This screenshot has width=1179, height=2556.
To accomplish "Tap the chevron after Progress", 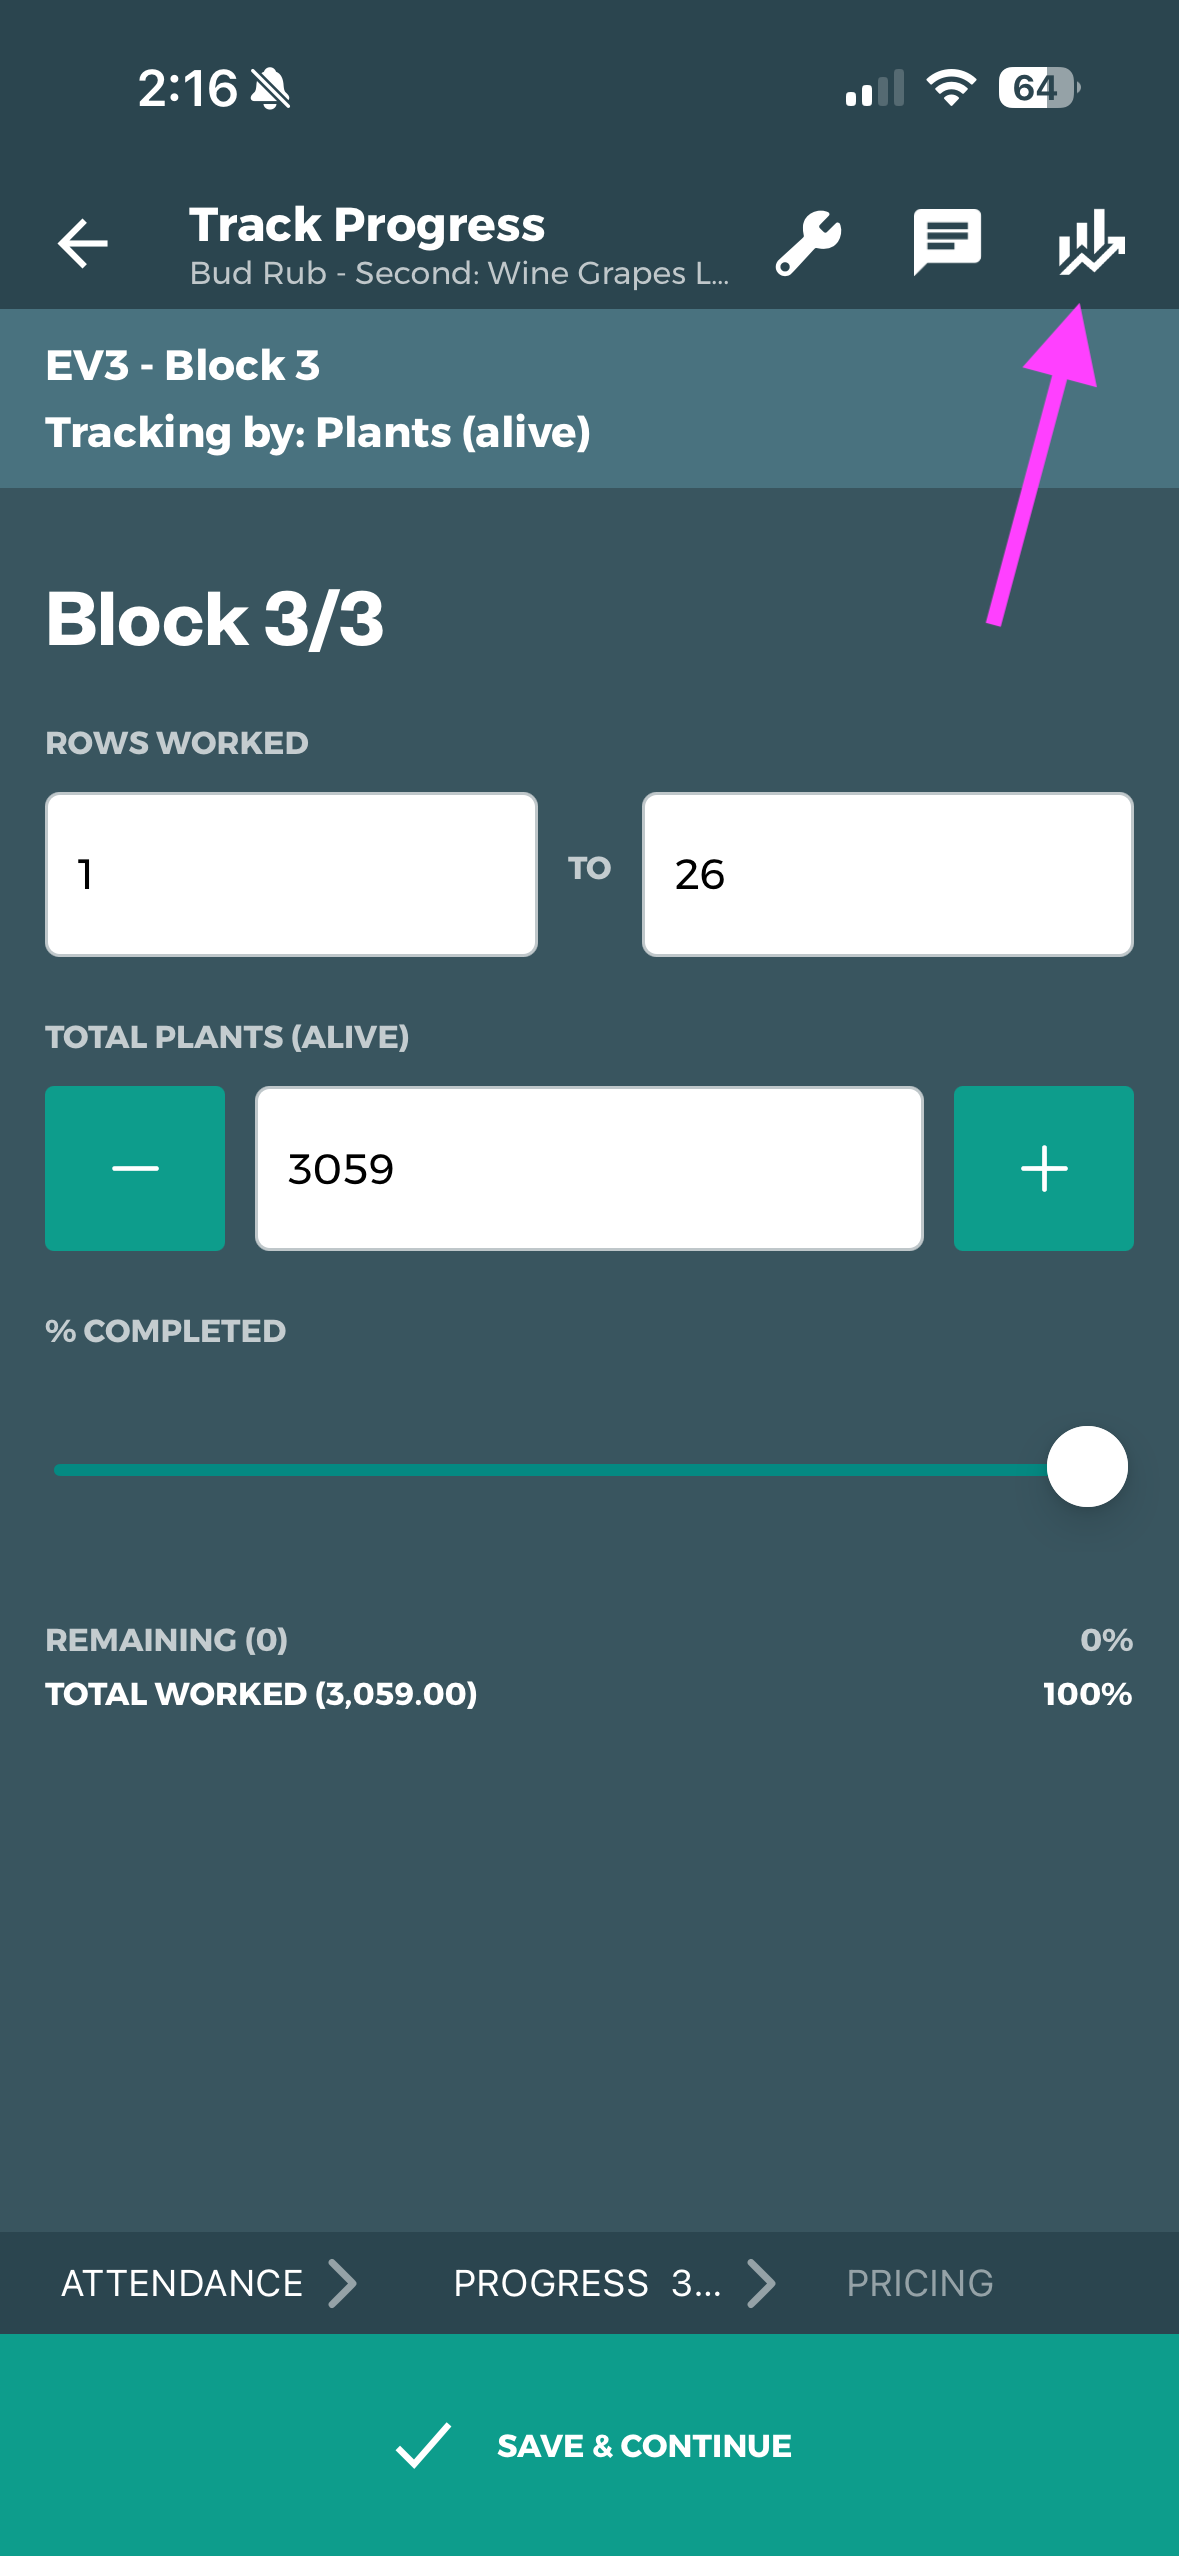I will point(762,2283).
